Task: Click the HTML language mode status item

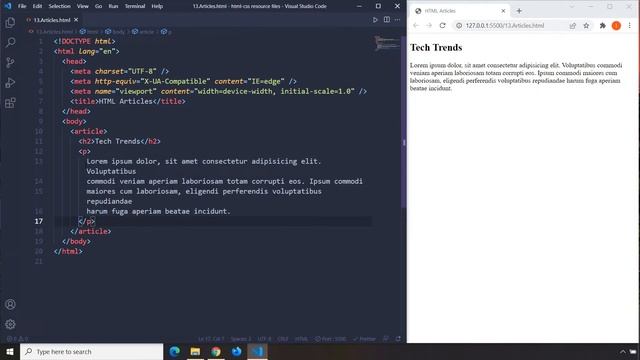Action: point(301,339)
